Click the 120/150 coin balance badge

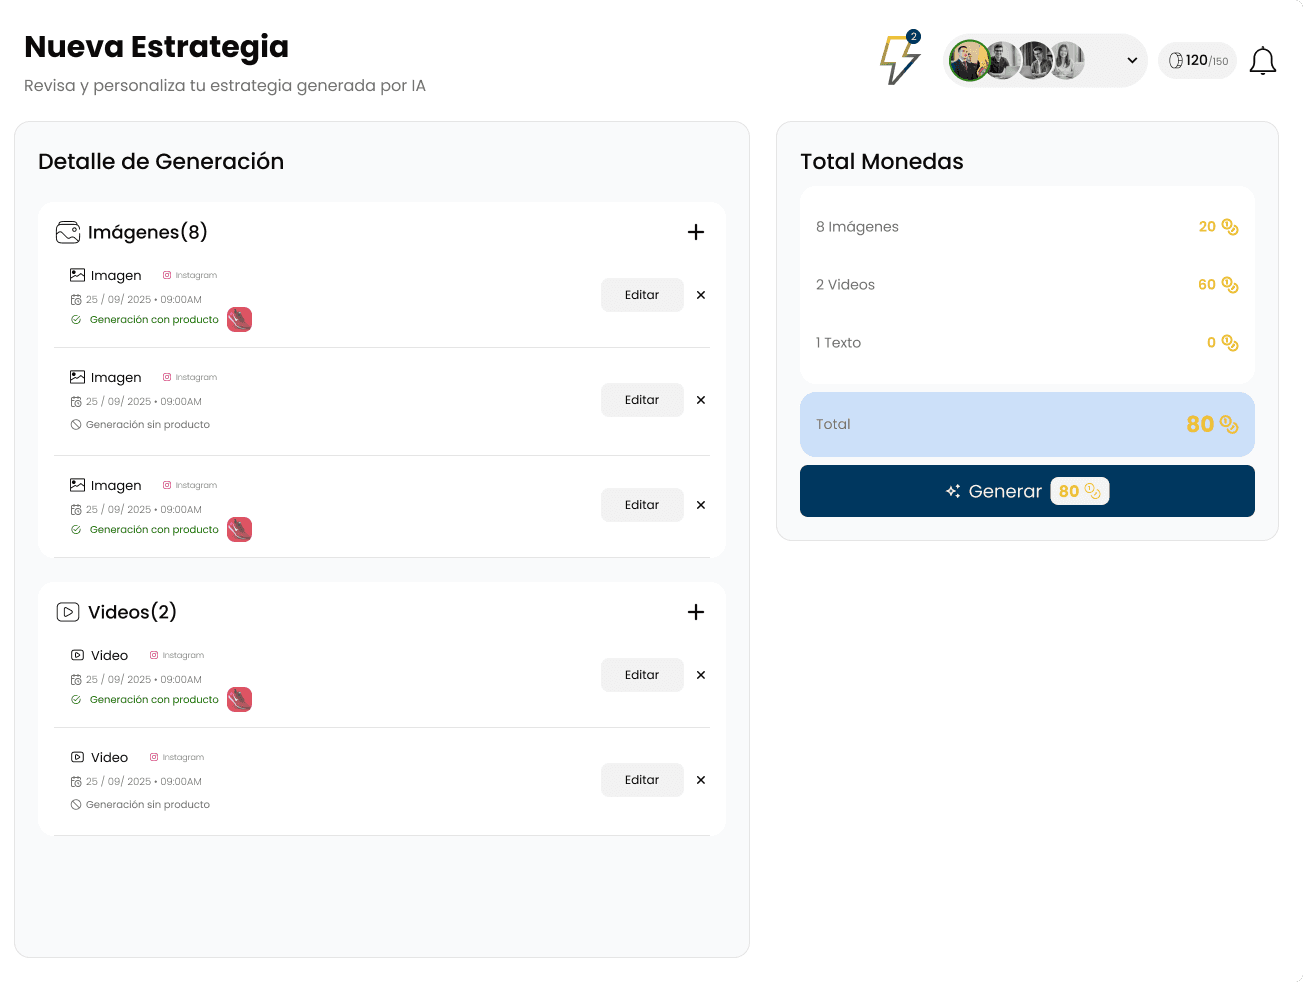coord(1197,61)
